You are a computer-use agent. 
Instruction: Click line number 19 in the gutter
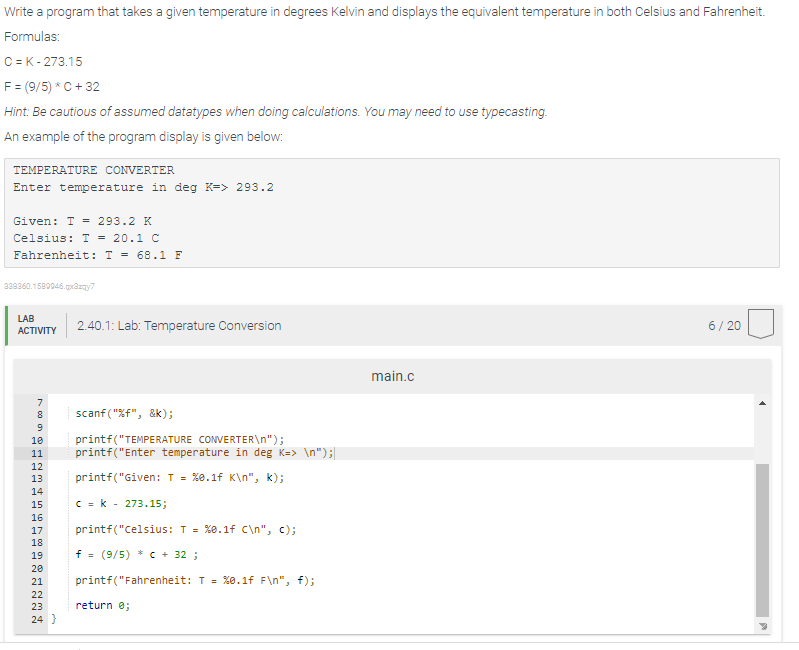click(x=37, y=555)
